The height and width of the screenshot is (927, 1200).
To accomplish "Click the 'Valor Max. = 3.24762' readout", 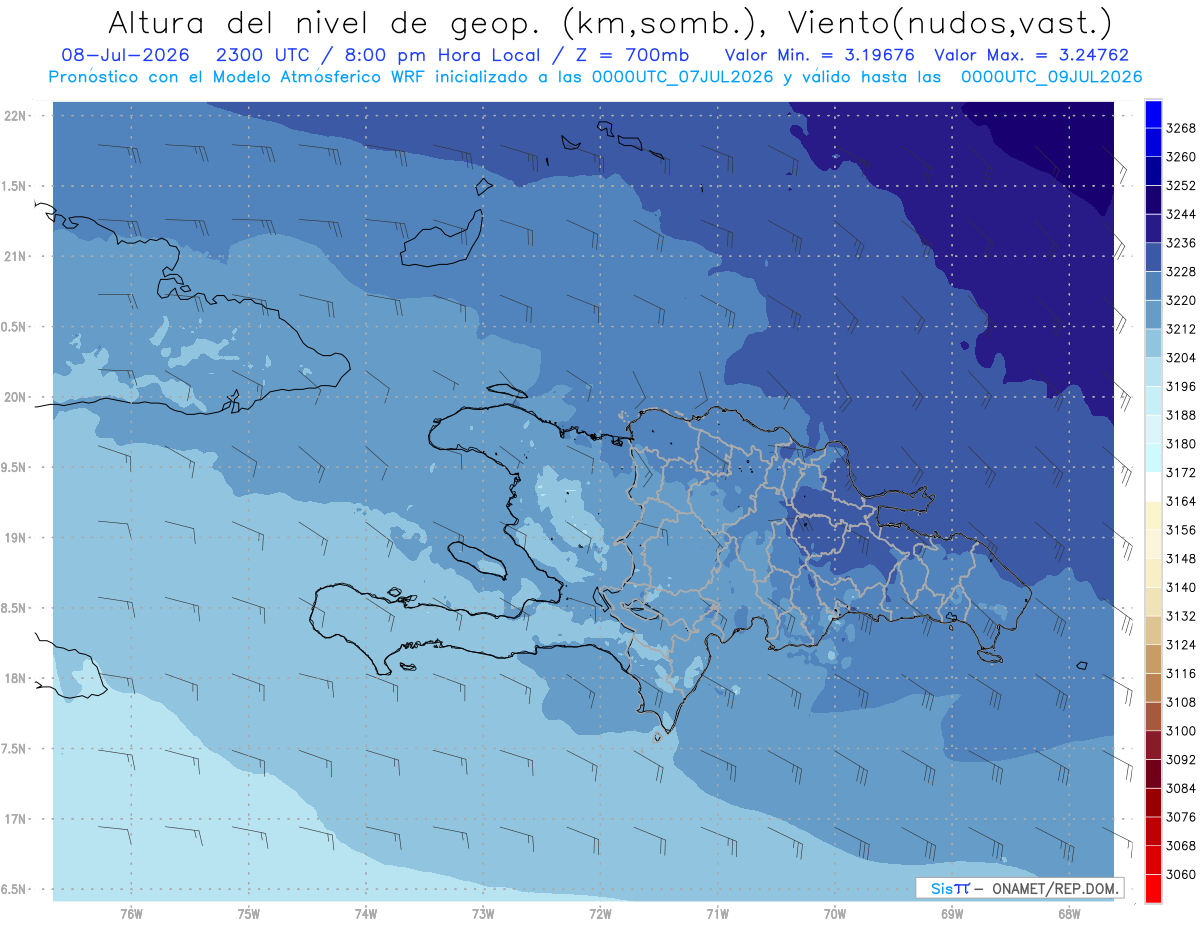I will pos(1031,56).
